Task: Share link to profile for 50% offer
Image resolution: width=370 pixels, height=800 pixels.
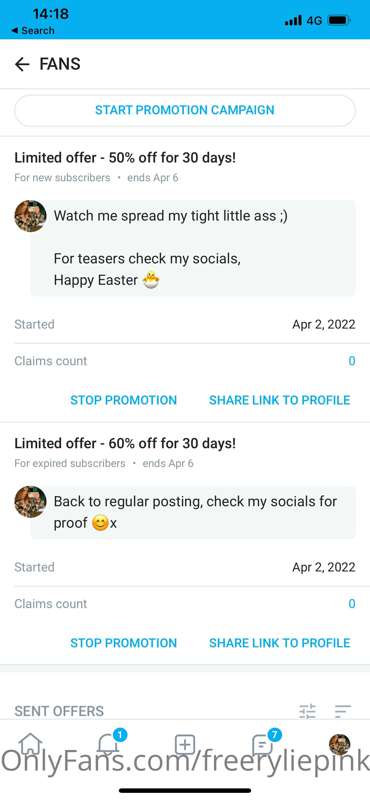Action: coord(280,400)
